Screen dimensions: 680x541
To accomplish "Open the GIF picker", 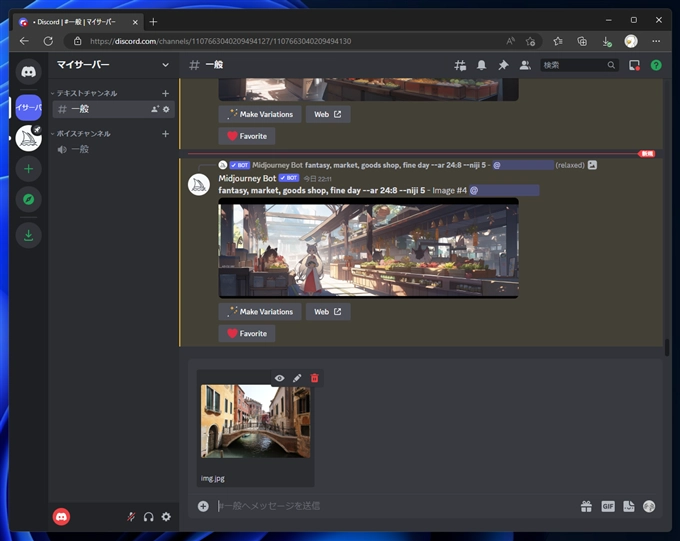I will pyautogui.click(x=608, y=506).
